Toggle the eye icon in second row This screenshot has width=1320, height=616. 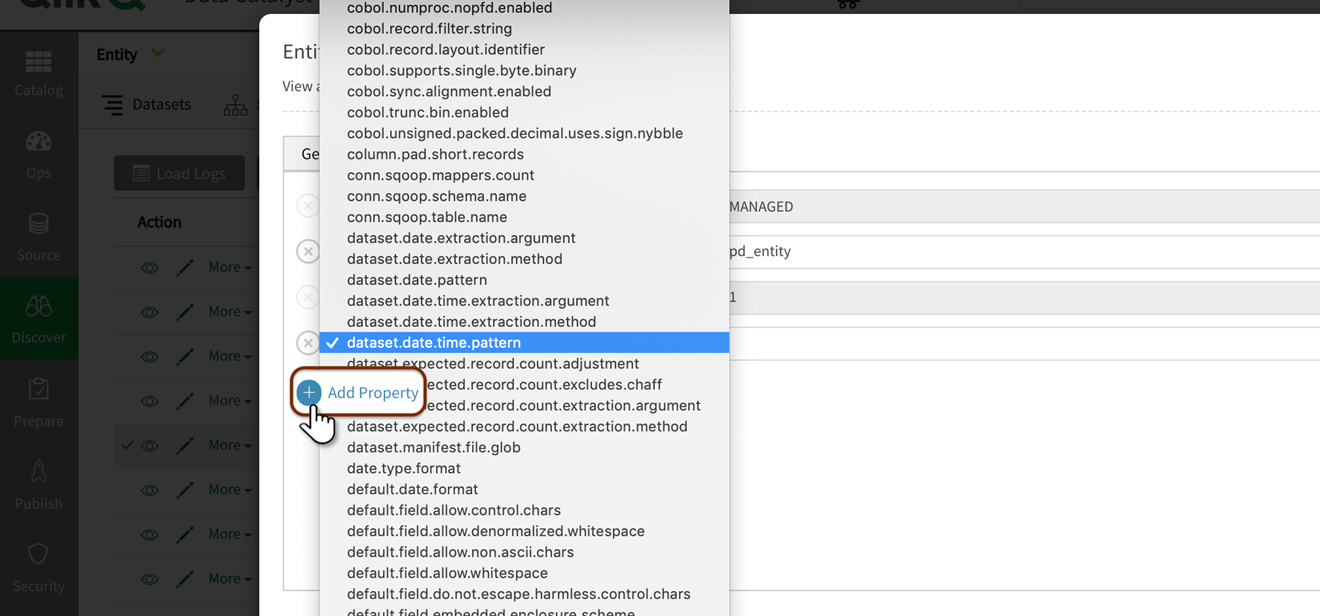150,312
